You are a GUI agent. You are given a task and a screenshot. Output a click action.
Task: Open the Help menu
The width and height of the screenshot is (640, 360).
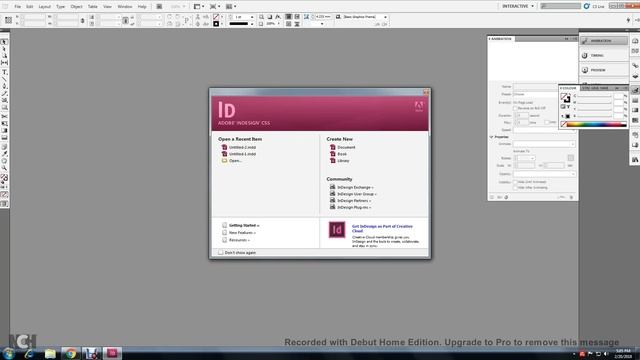tap(142, 7)
